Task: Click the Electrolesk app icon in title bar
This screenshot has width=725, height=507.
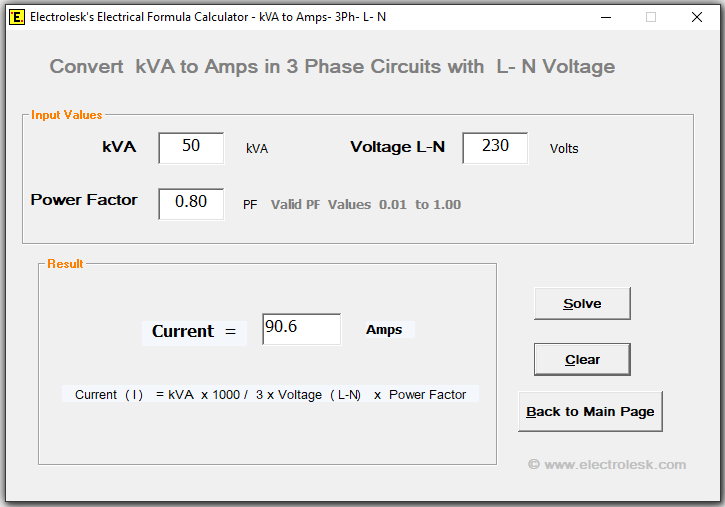Action: pos(17,17)
